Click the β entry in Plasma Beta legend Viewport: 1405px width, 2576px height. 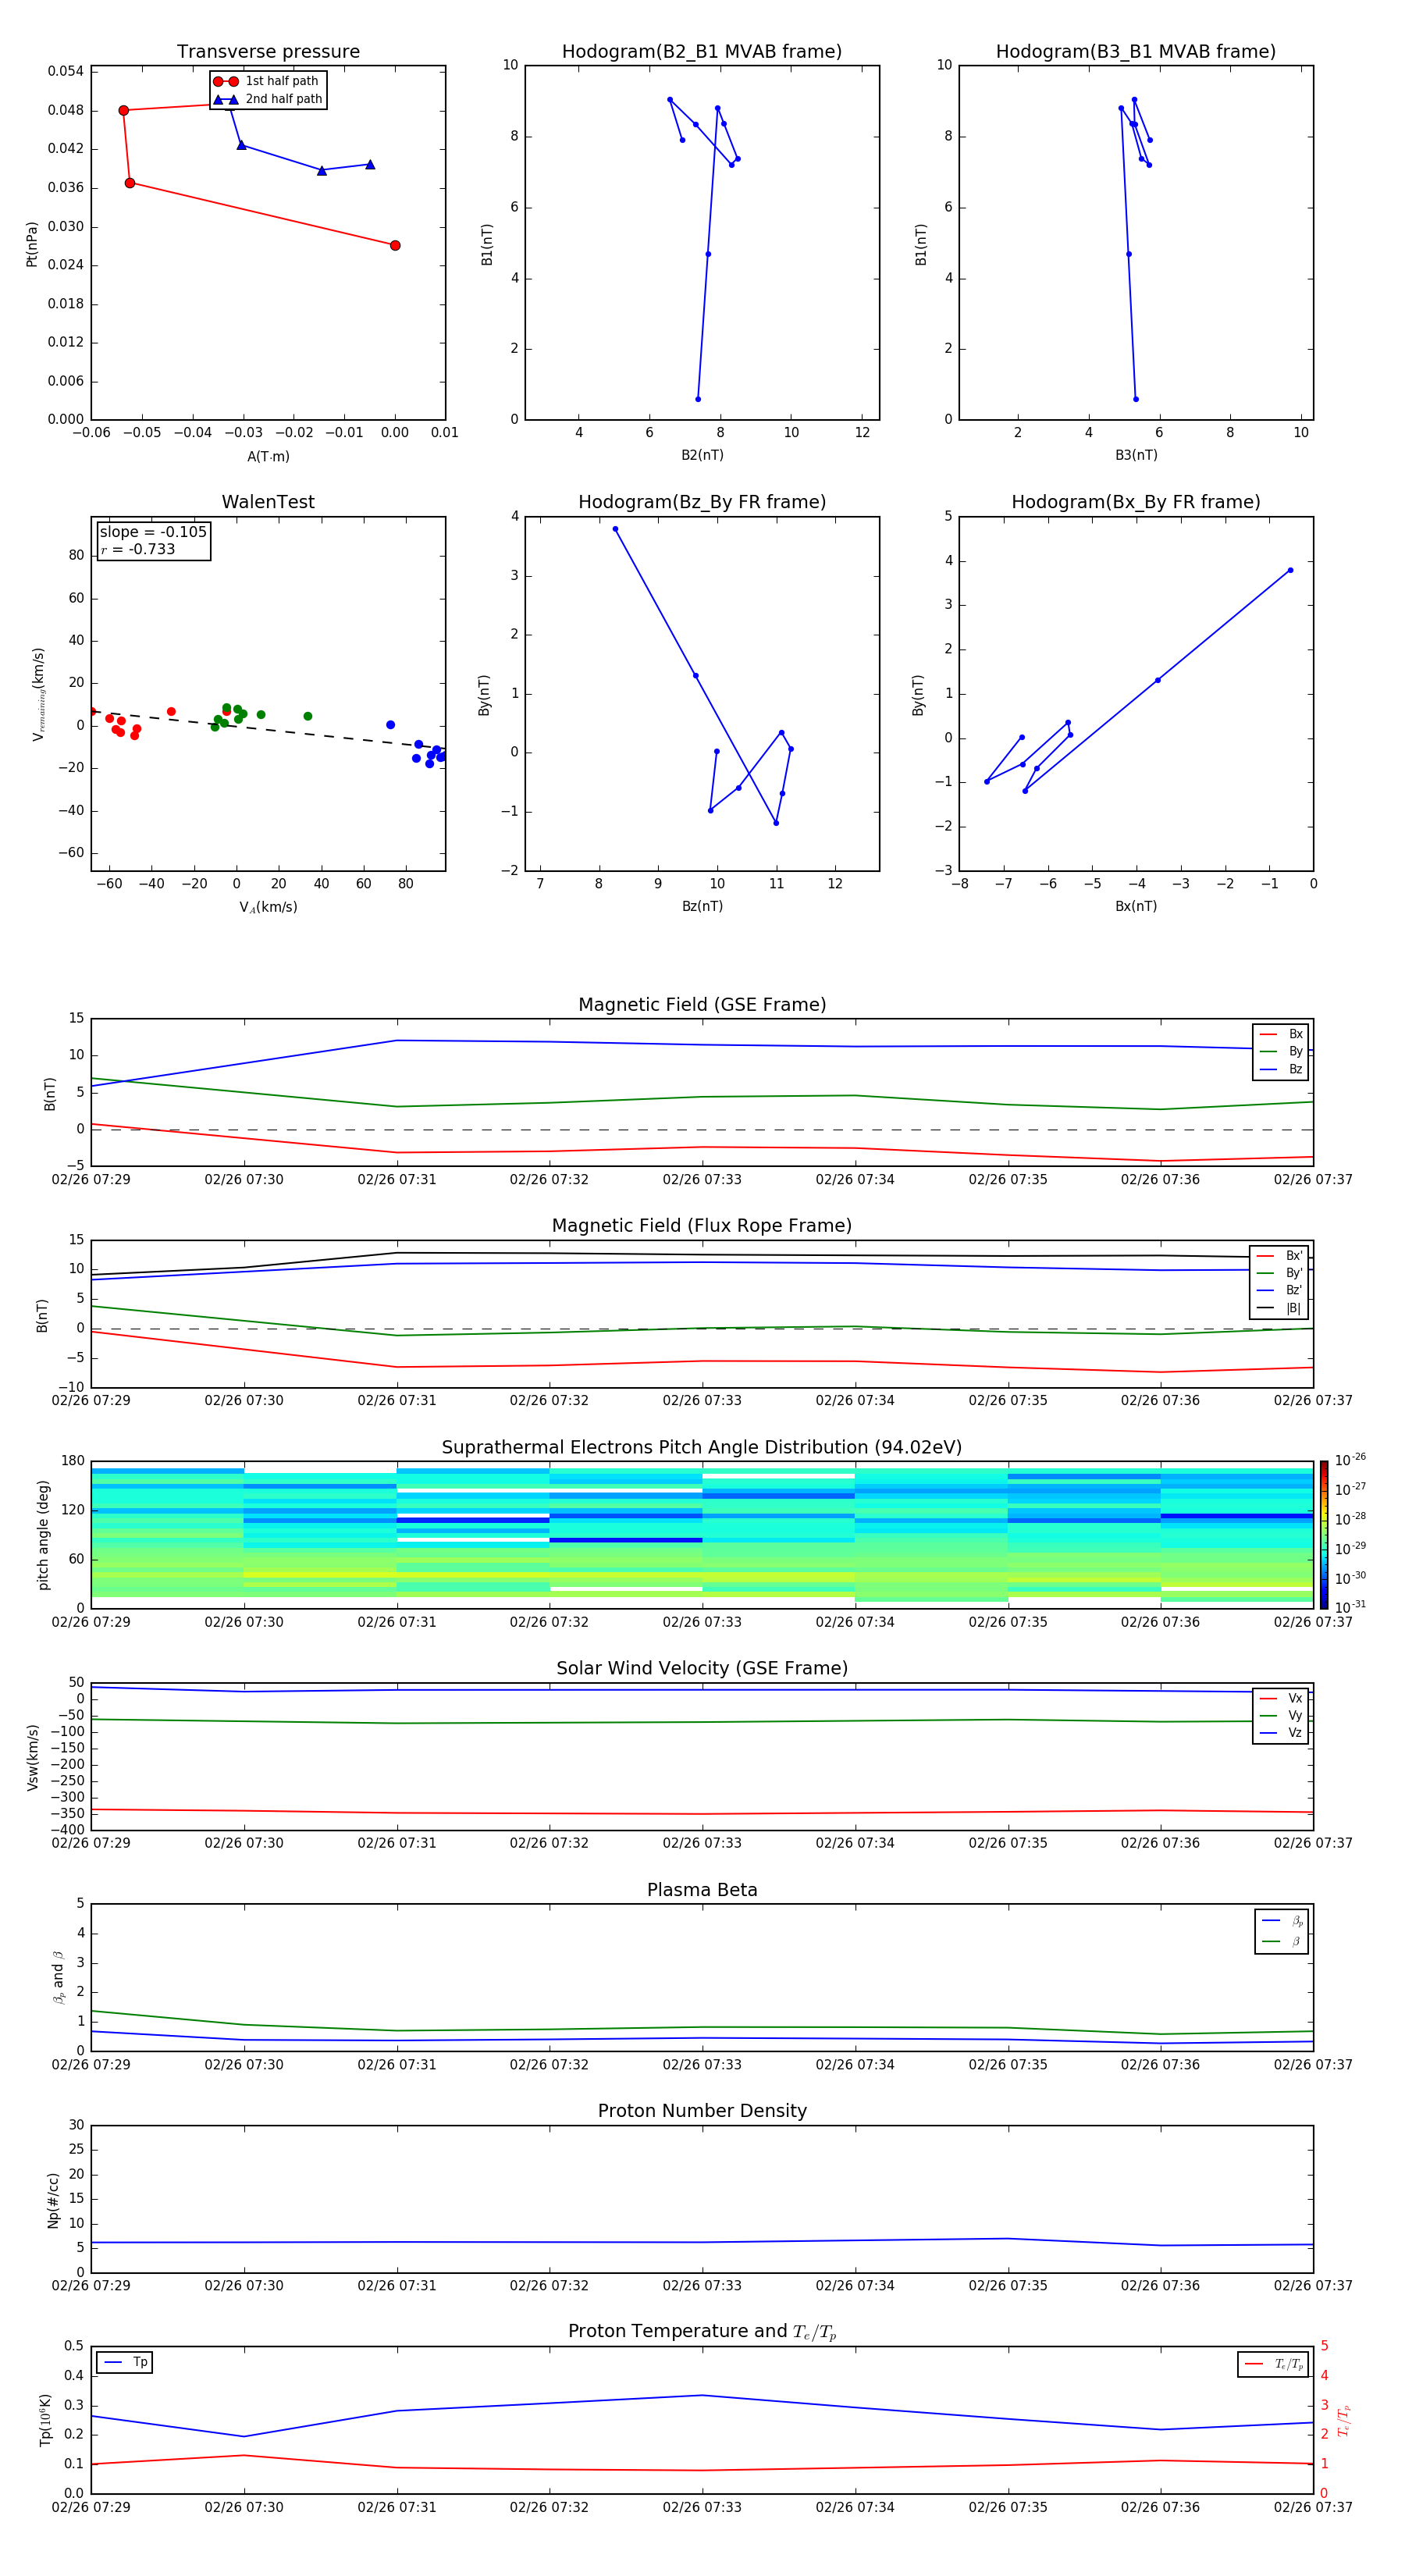coord(1282,1941)
